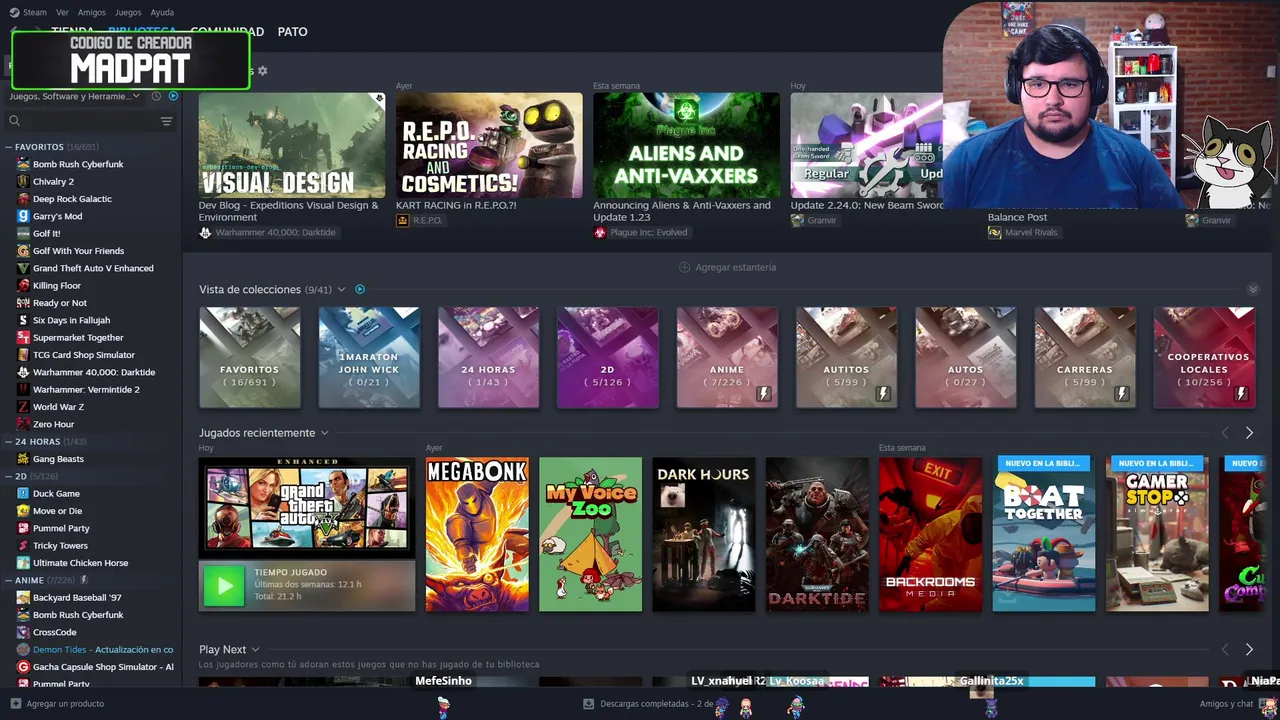
Task: Open Dark Hours game cover
Action: 704,534
